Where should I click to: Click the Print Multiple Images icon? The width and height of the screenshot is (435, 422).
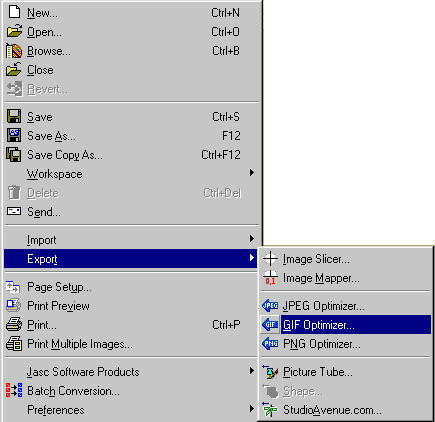point(14,344)
